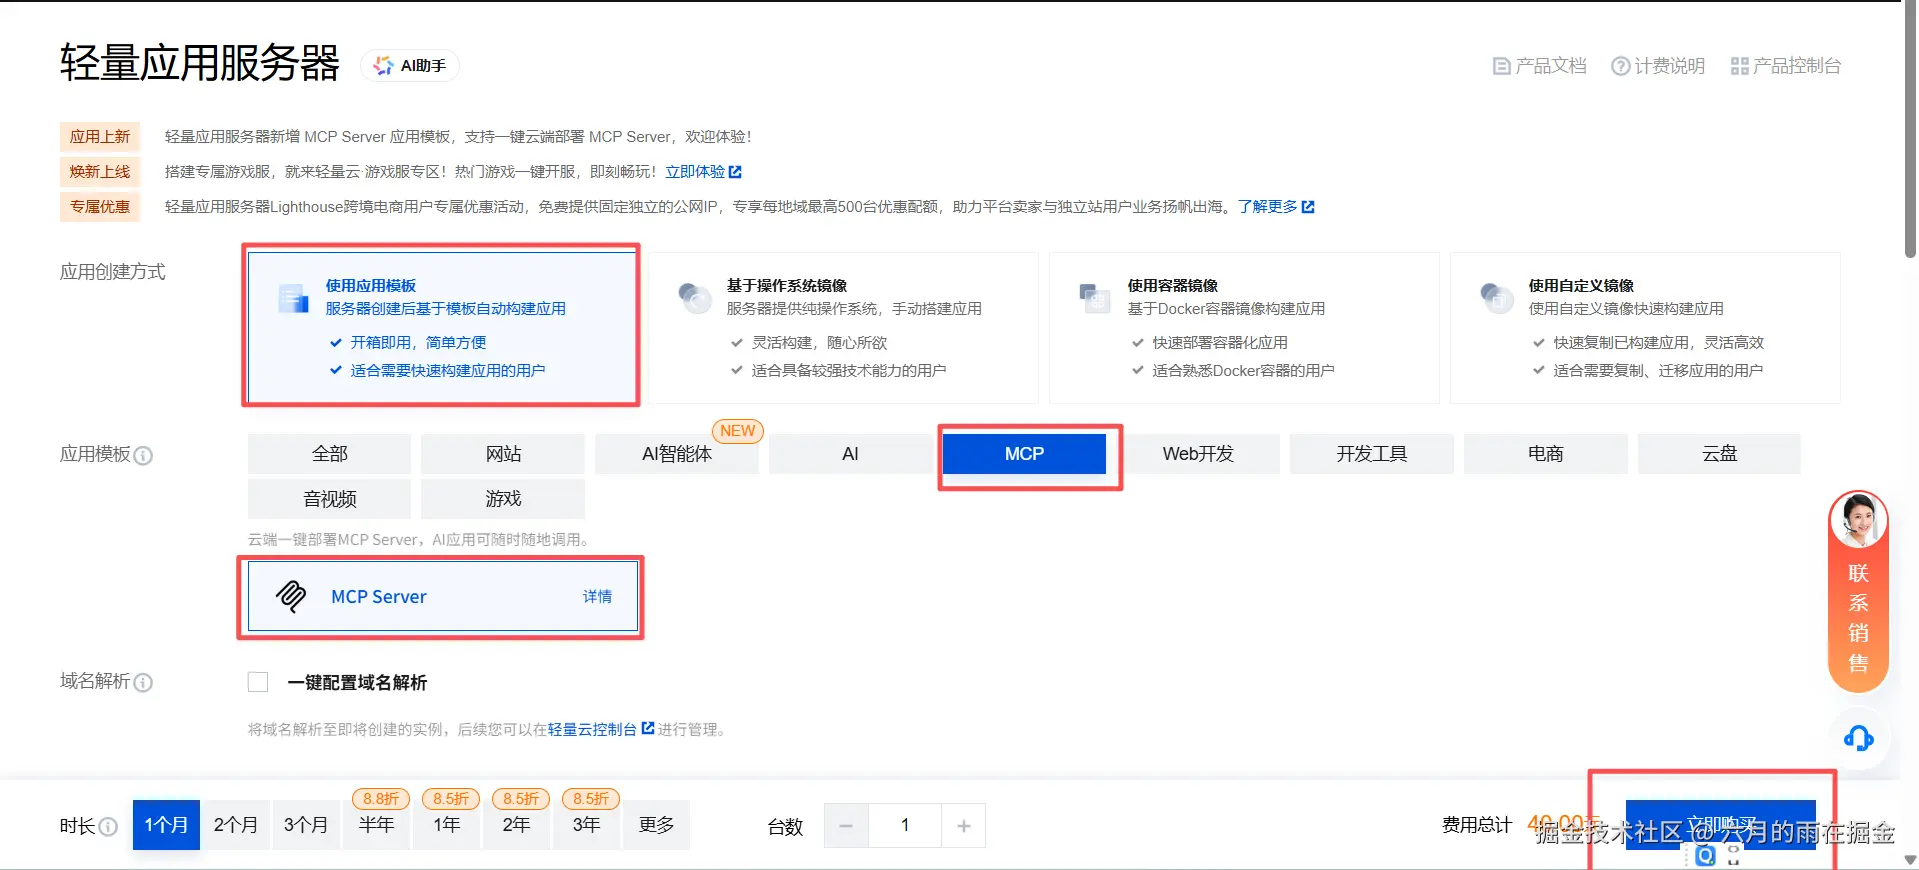Screen dimensions: 1919x870
Task: Open 产品控制台 console link
Action: coord(1786,66)
